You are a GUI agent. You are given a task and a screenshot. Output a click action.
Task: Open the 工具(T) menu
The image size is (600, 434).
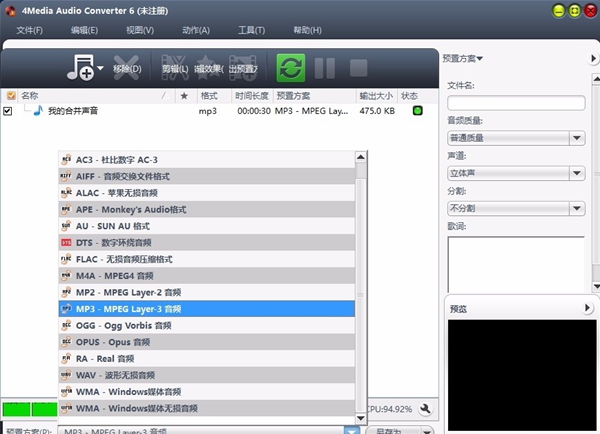tap(251, 30)
